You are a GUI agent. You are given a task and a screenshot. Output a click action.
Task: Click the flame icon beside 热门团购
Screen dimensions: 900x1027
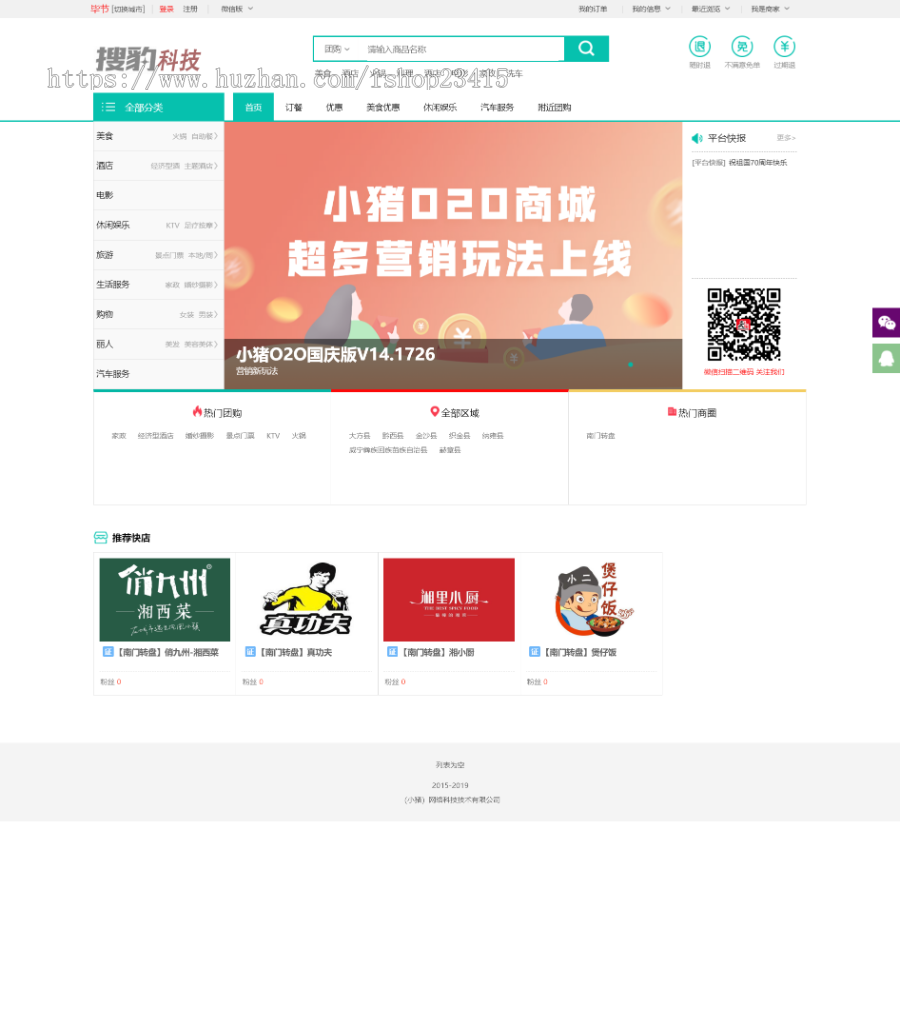click(195, 412)
